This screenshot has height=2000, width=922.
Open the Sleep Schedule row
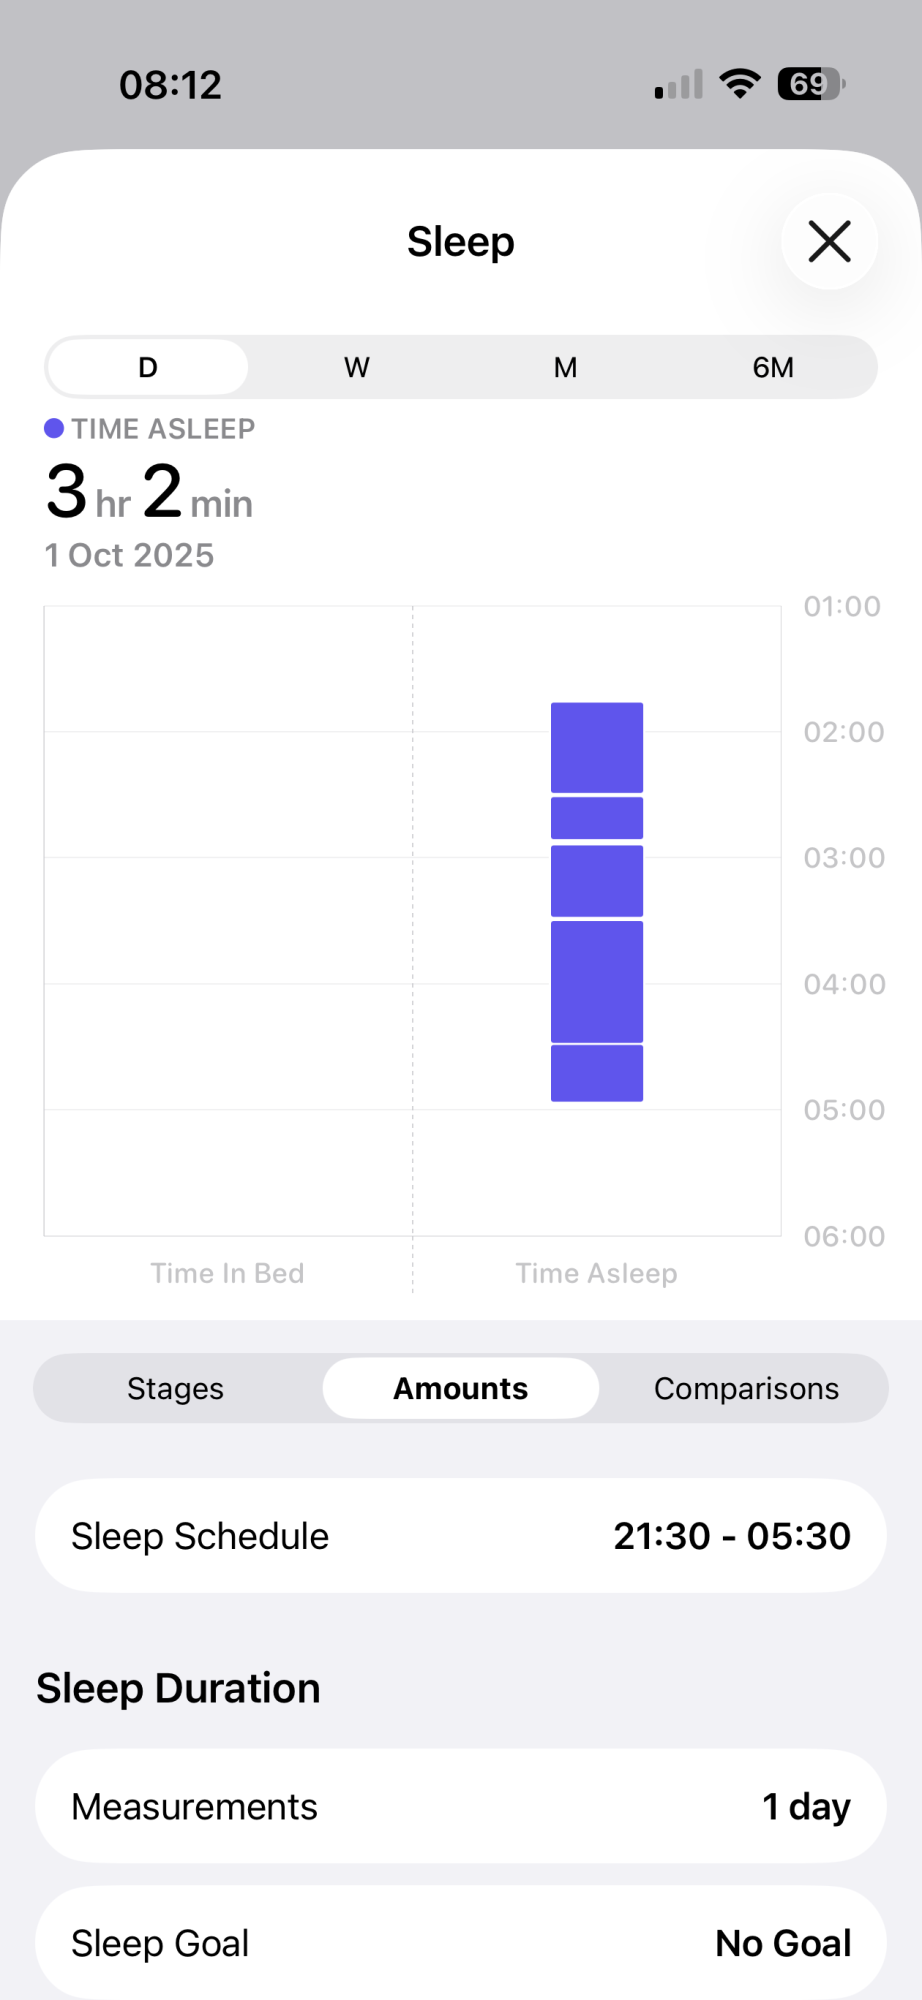461,1536
